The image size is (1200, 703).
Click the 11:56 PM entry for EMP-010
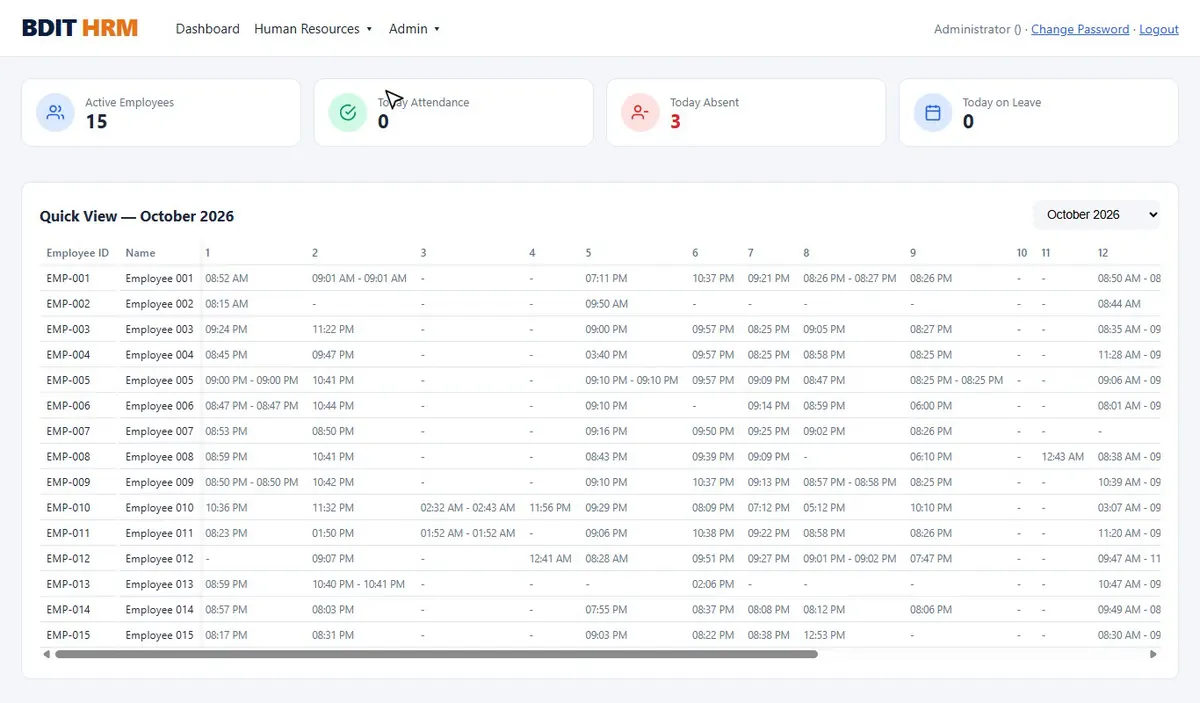[x=550, y=508]
